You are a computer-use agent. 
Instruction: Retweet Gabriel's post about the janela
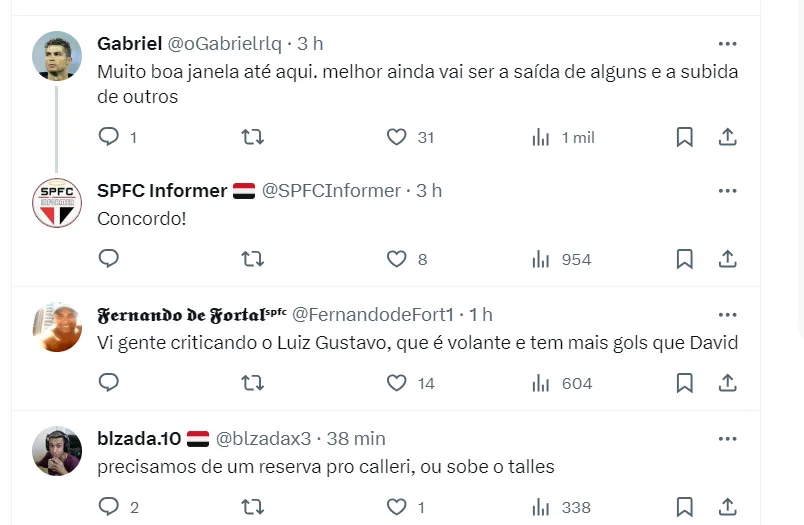(253, 137)
